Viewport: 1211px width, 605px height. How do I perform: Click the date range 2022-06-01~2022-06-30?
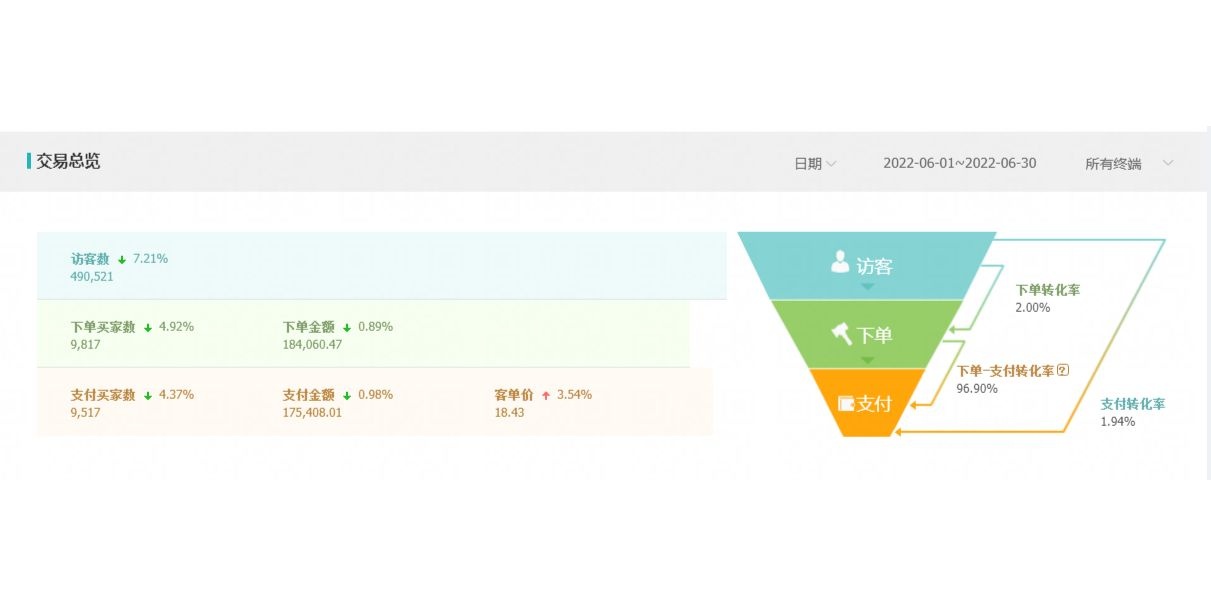pos(959,163)
